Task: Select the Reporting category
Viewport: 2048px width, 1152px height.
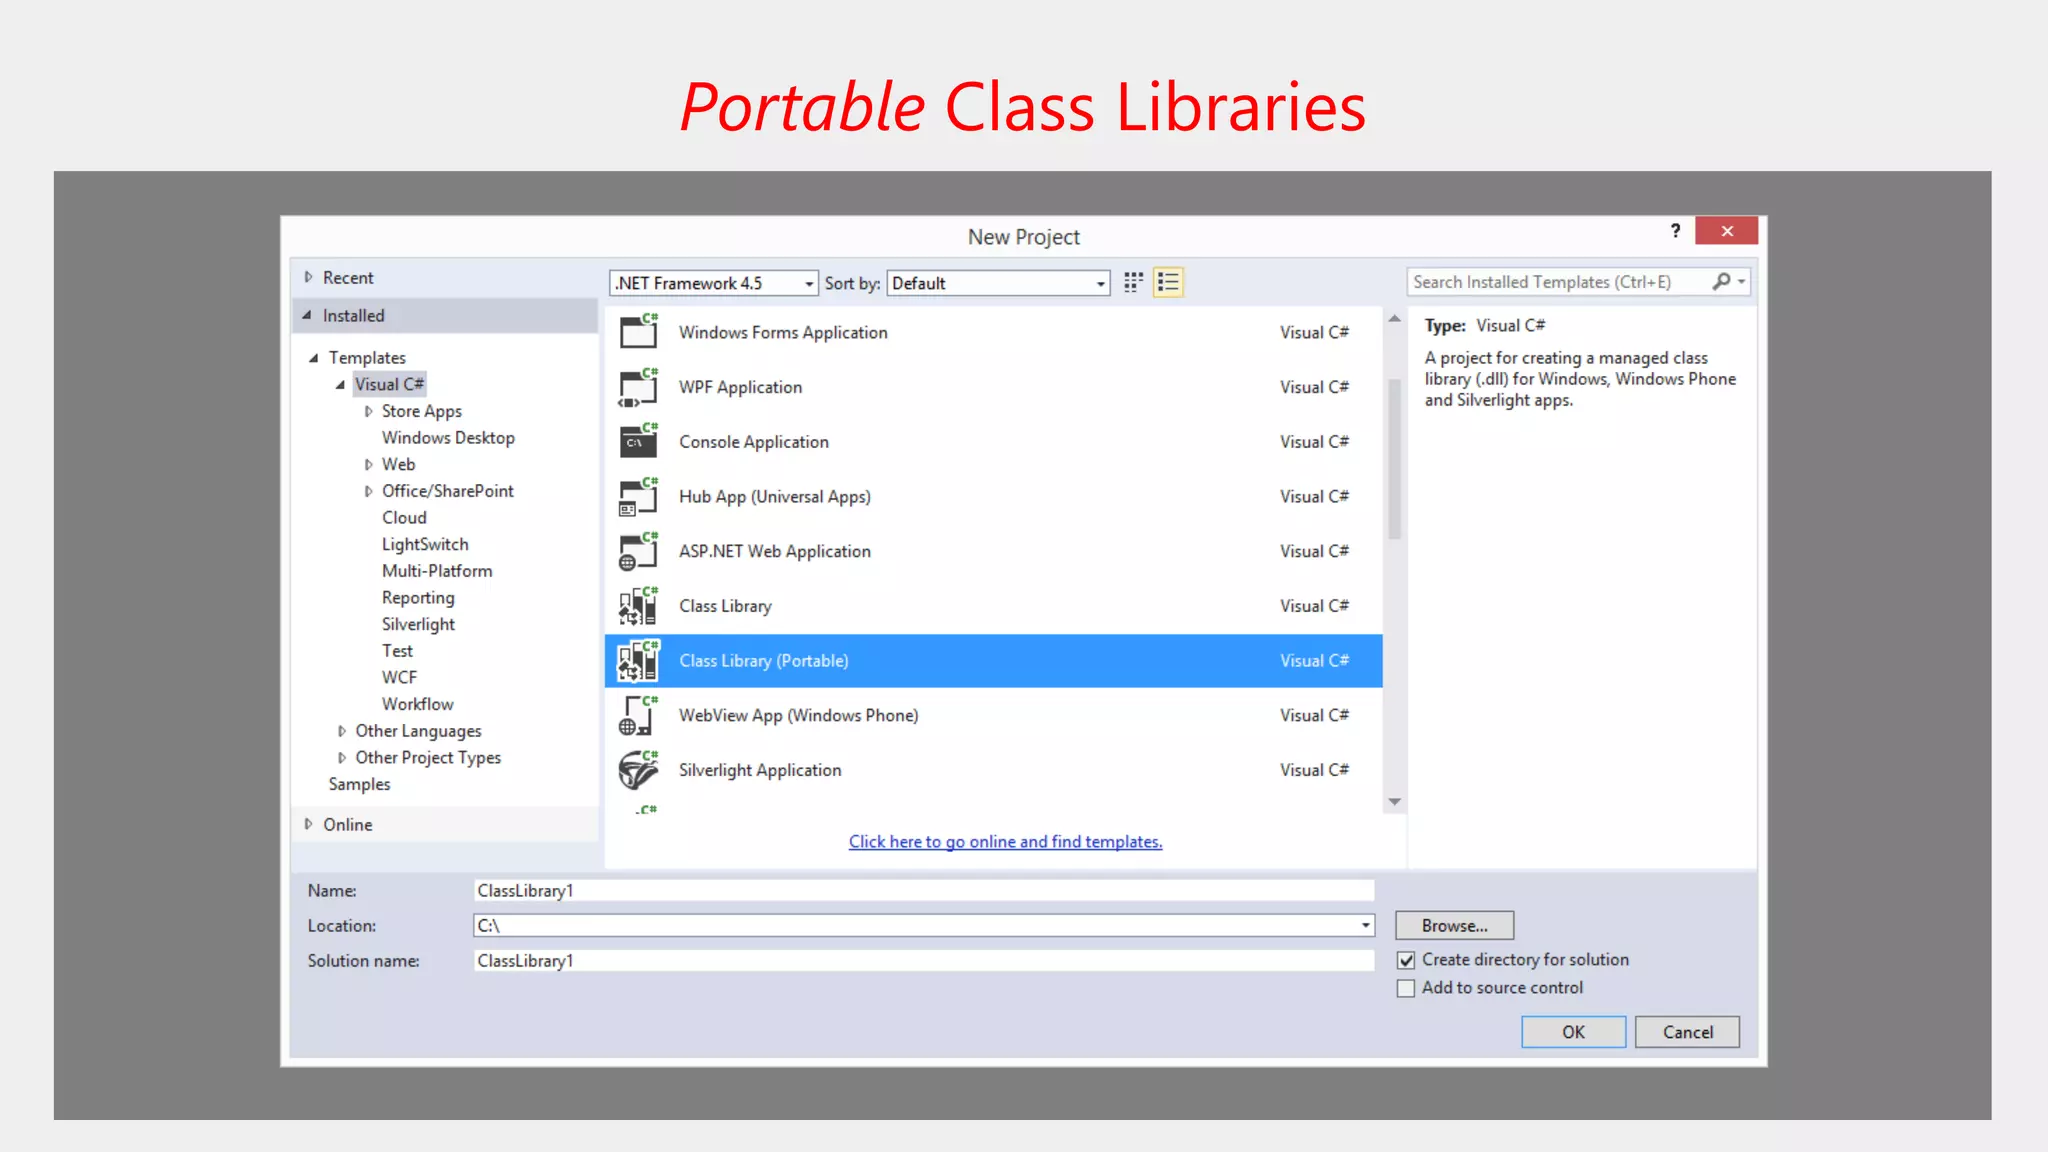Action: coord(418,597)
